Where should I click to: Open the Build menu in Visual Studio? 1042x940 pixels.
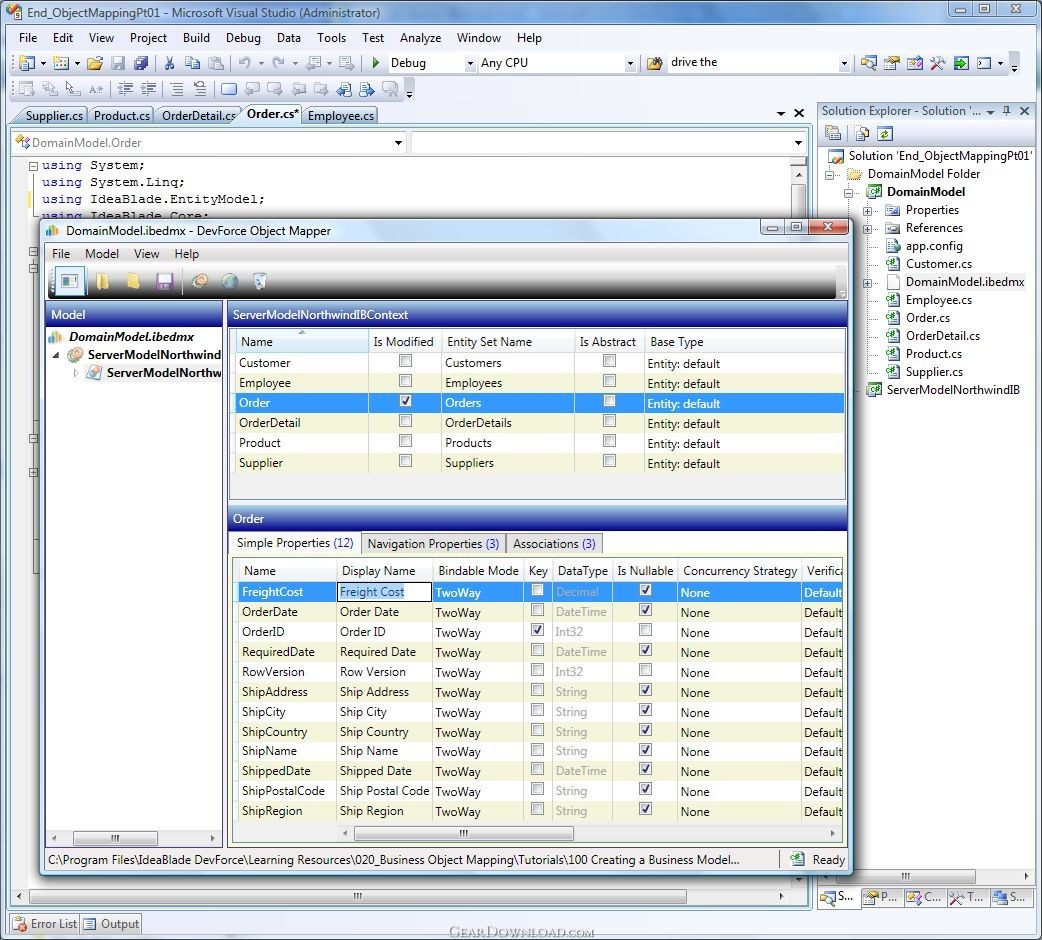click(196, 38)
